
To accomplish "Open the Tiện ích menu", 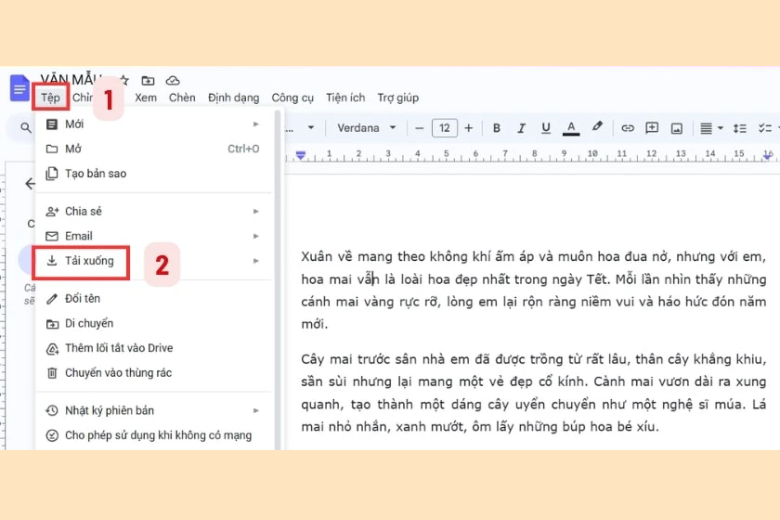I will (345, 98).
